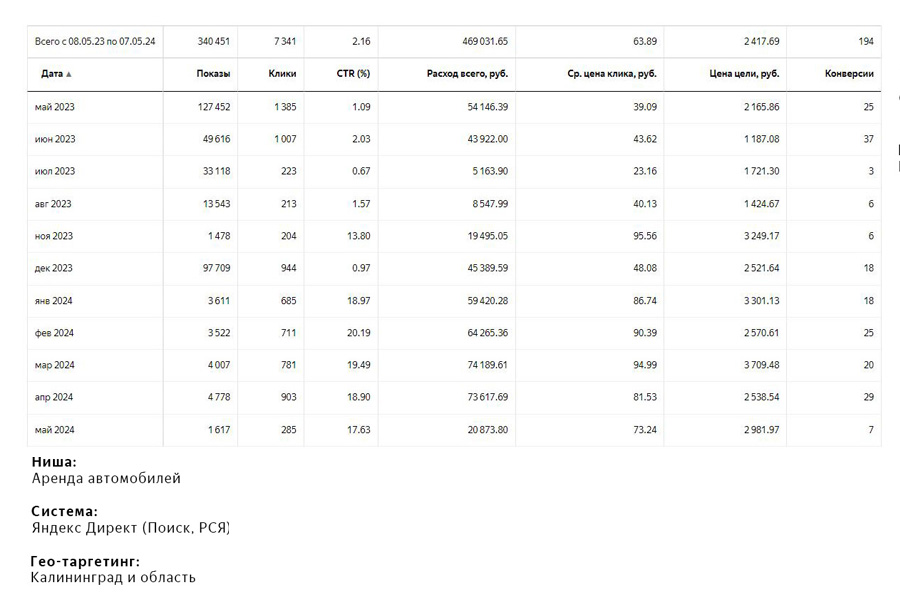Viewport: 900px width, 600px height.
Task: Click the Расход всего, руб. header
Action: [466, 74]
